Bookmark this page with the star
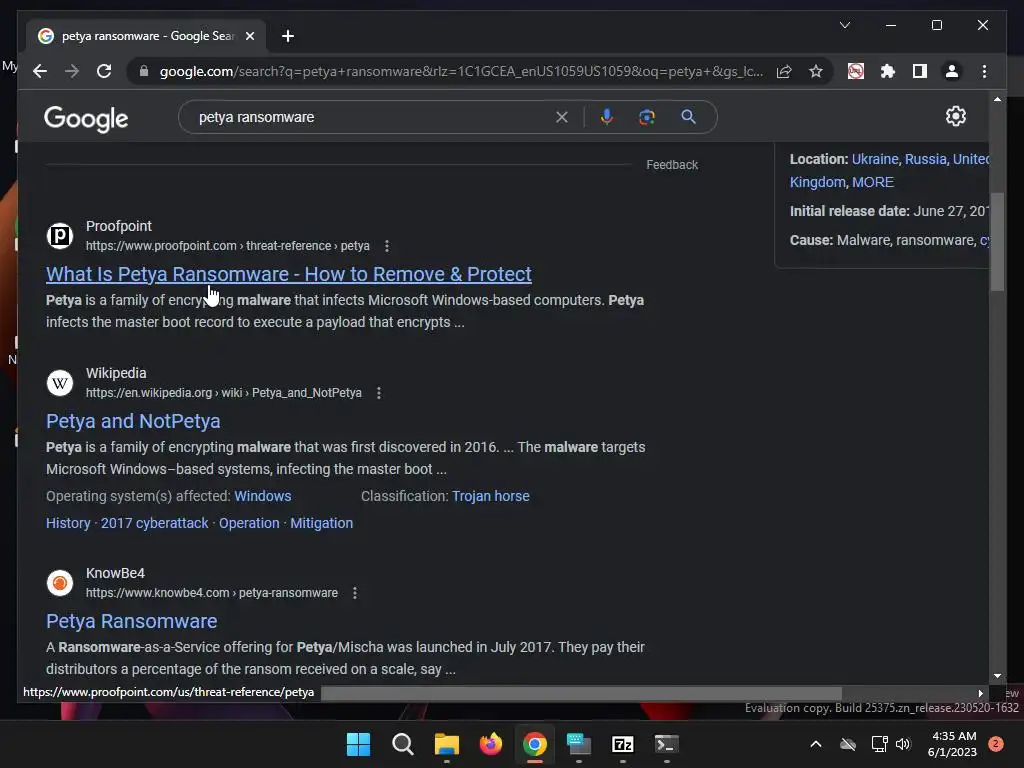The image size is (1024, 768). [816, 71]
